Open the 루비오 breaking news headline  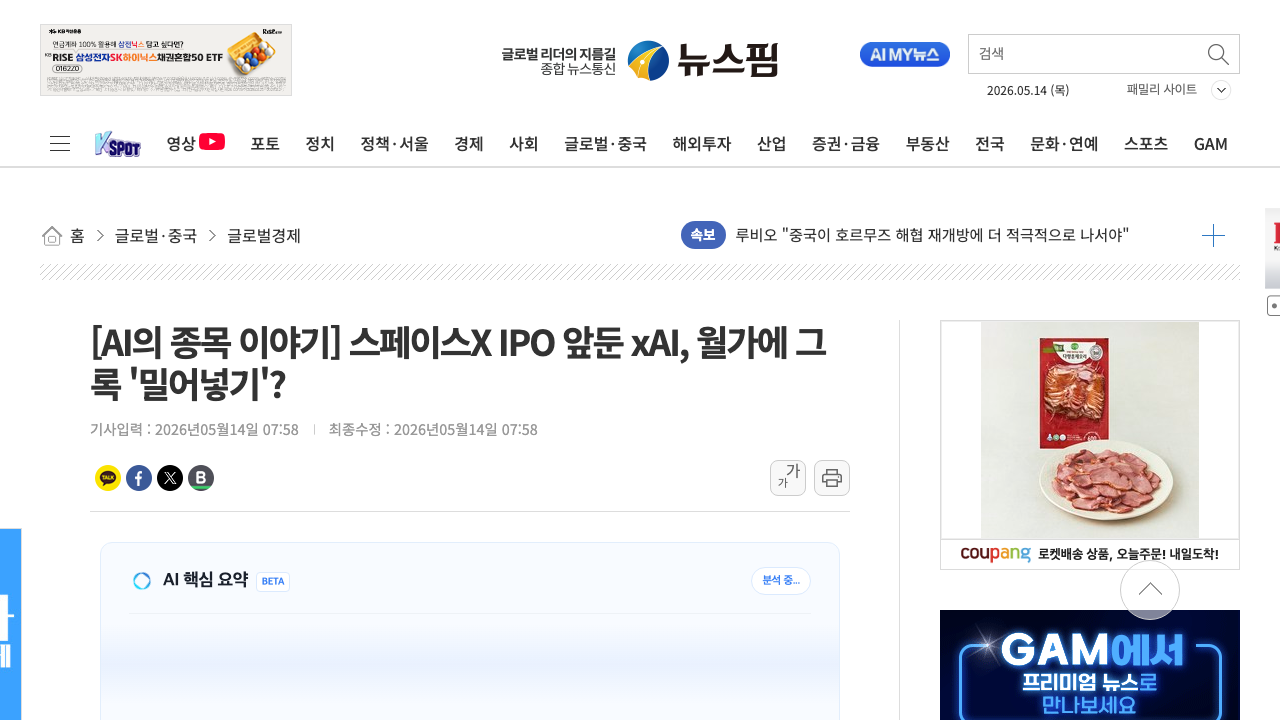932,235
